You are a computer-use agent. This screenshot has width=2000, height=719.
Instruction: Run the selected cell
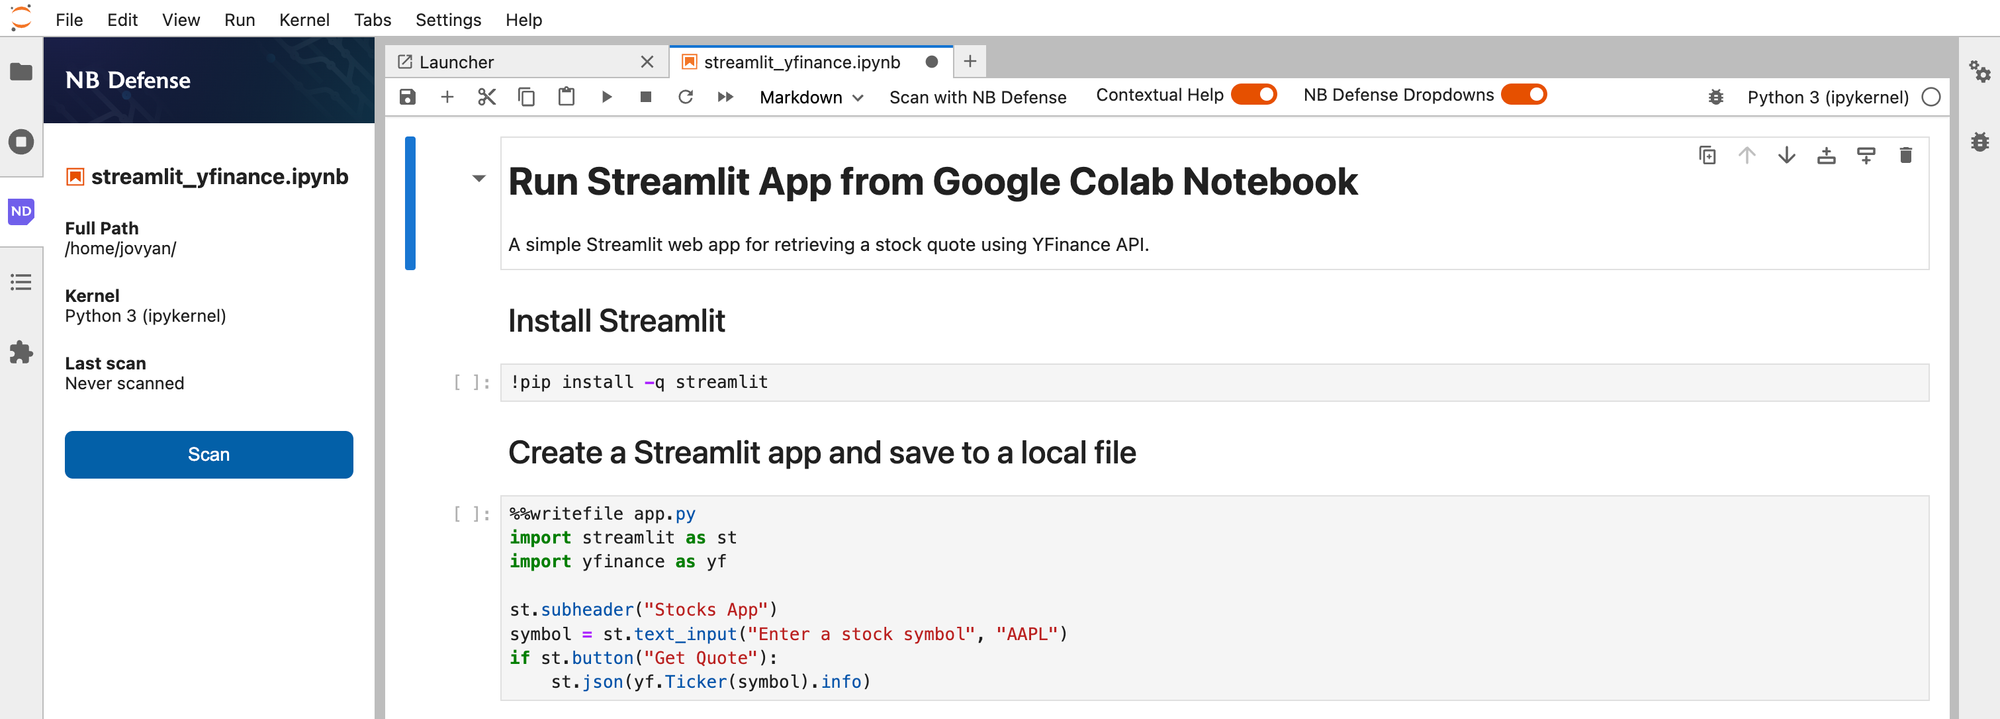click(x=606, y=97)
